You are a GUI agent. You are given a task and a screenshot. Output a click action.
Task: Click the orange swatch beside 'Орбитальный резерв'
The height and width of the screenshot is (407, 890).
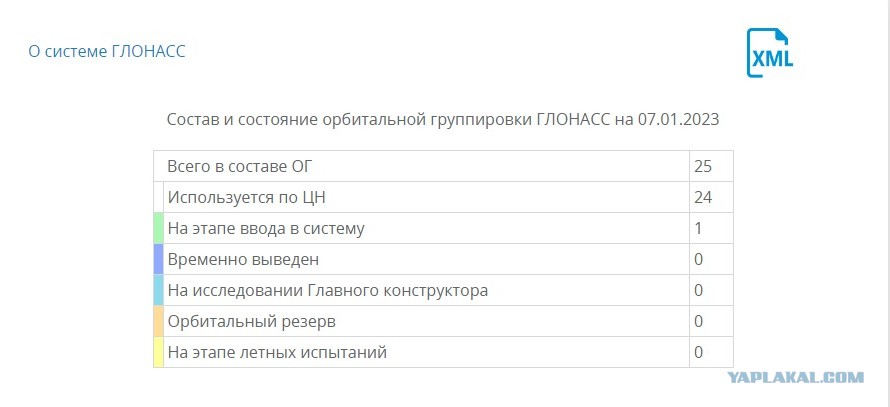pos(158,321)
